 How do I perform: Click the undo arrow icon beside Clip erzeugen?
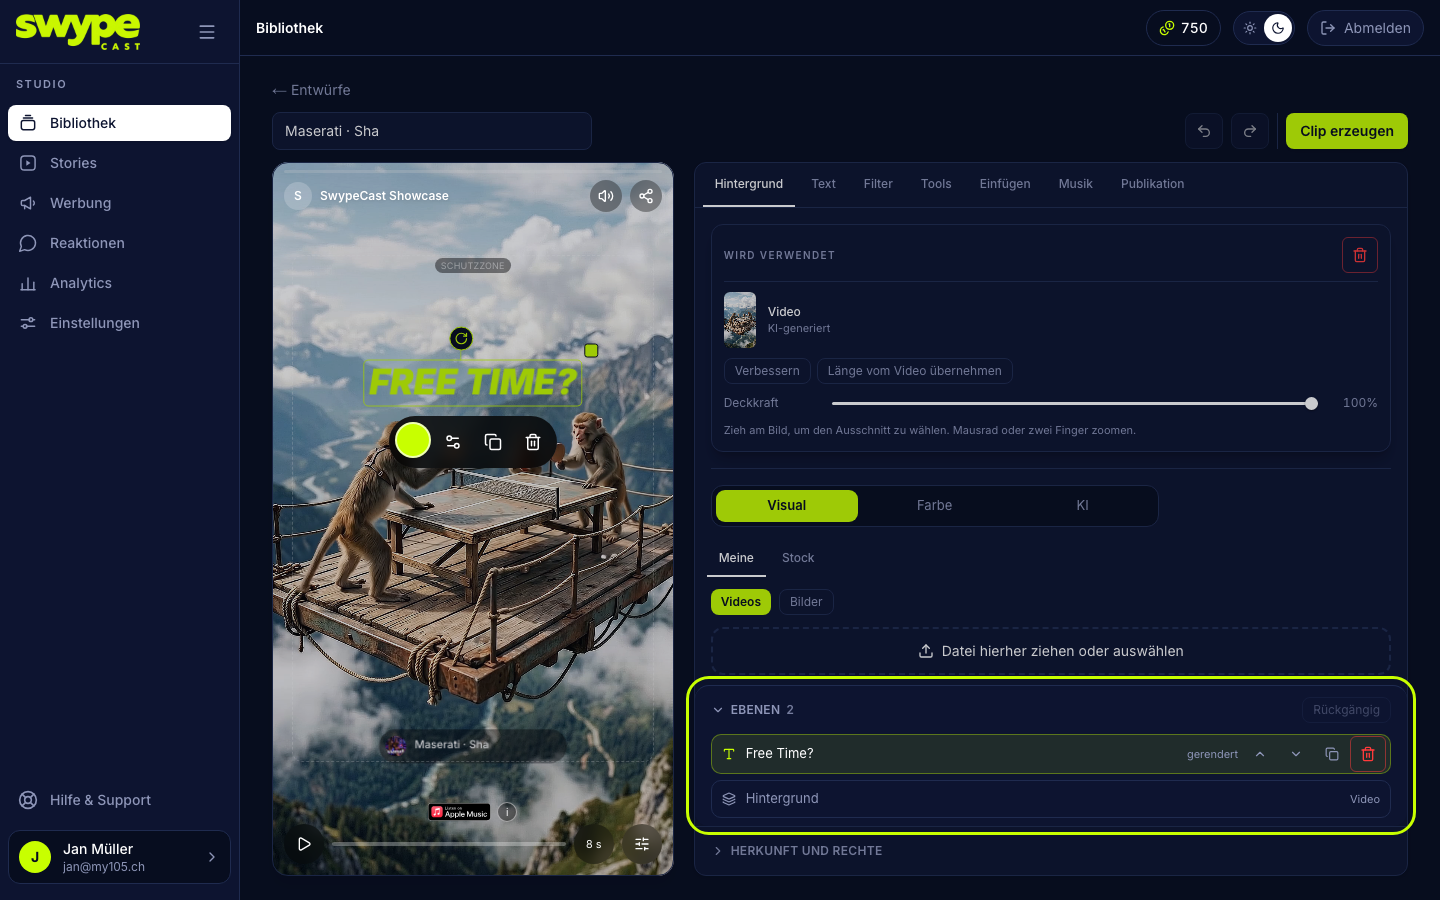point(1204,131)
